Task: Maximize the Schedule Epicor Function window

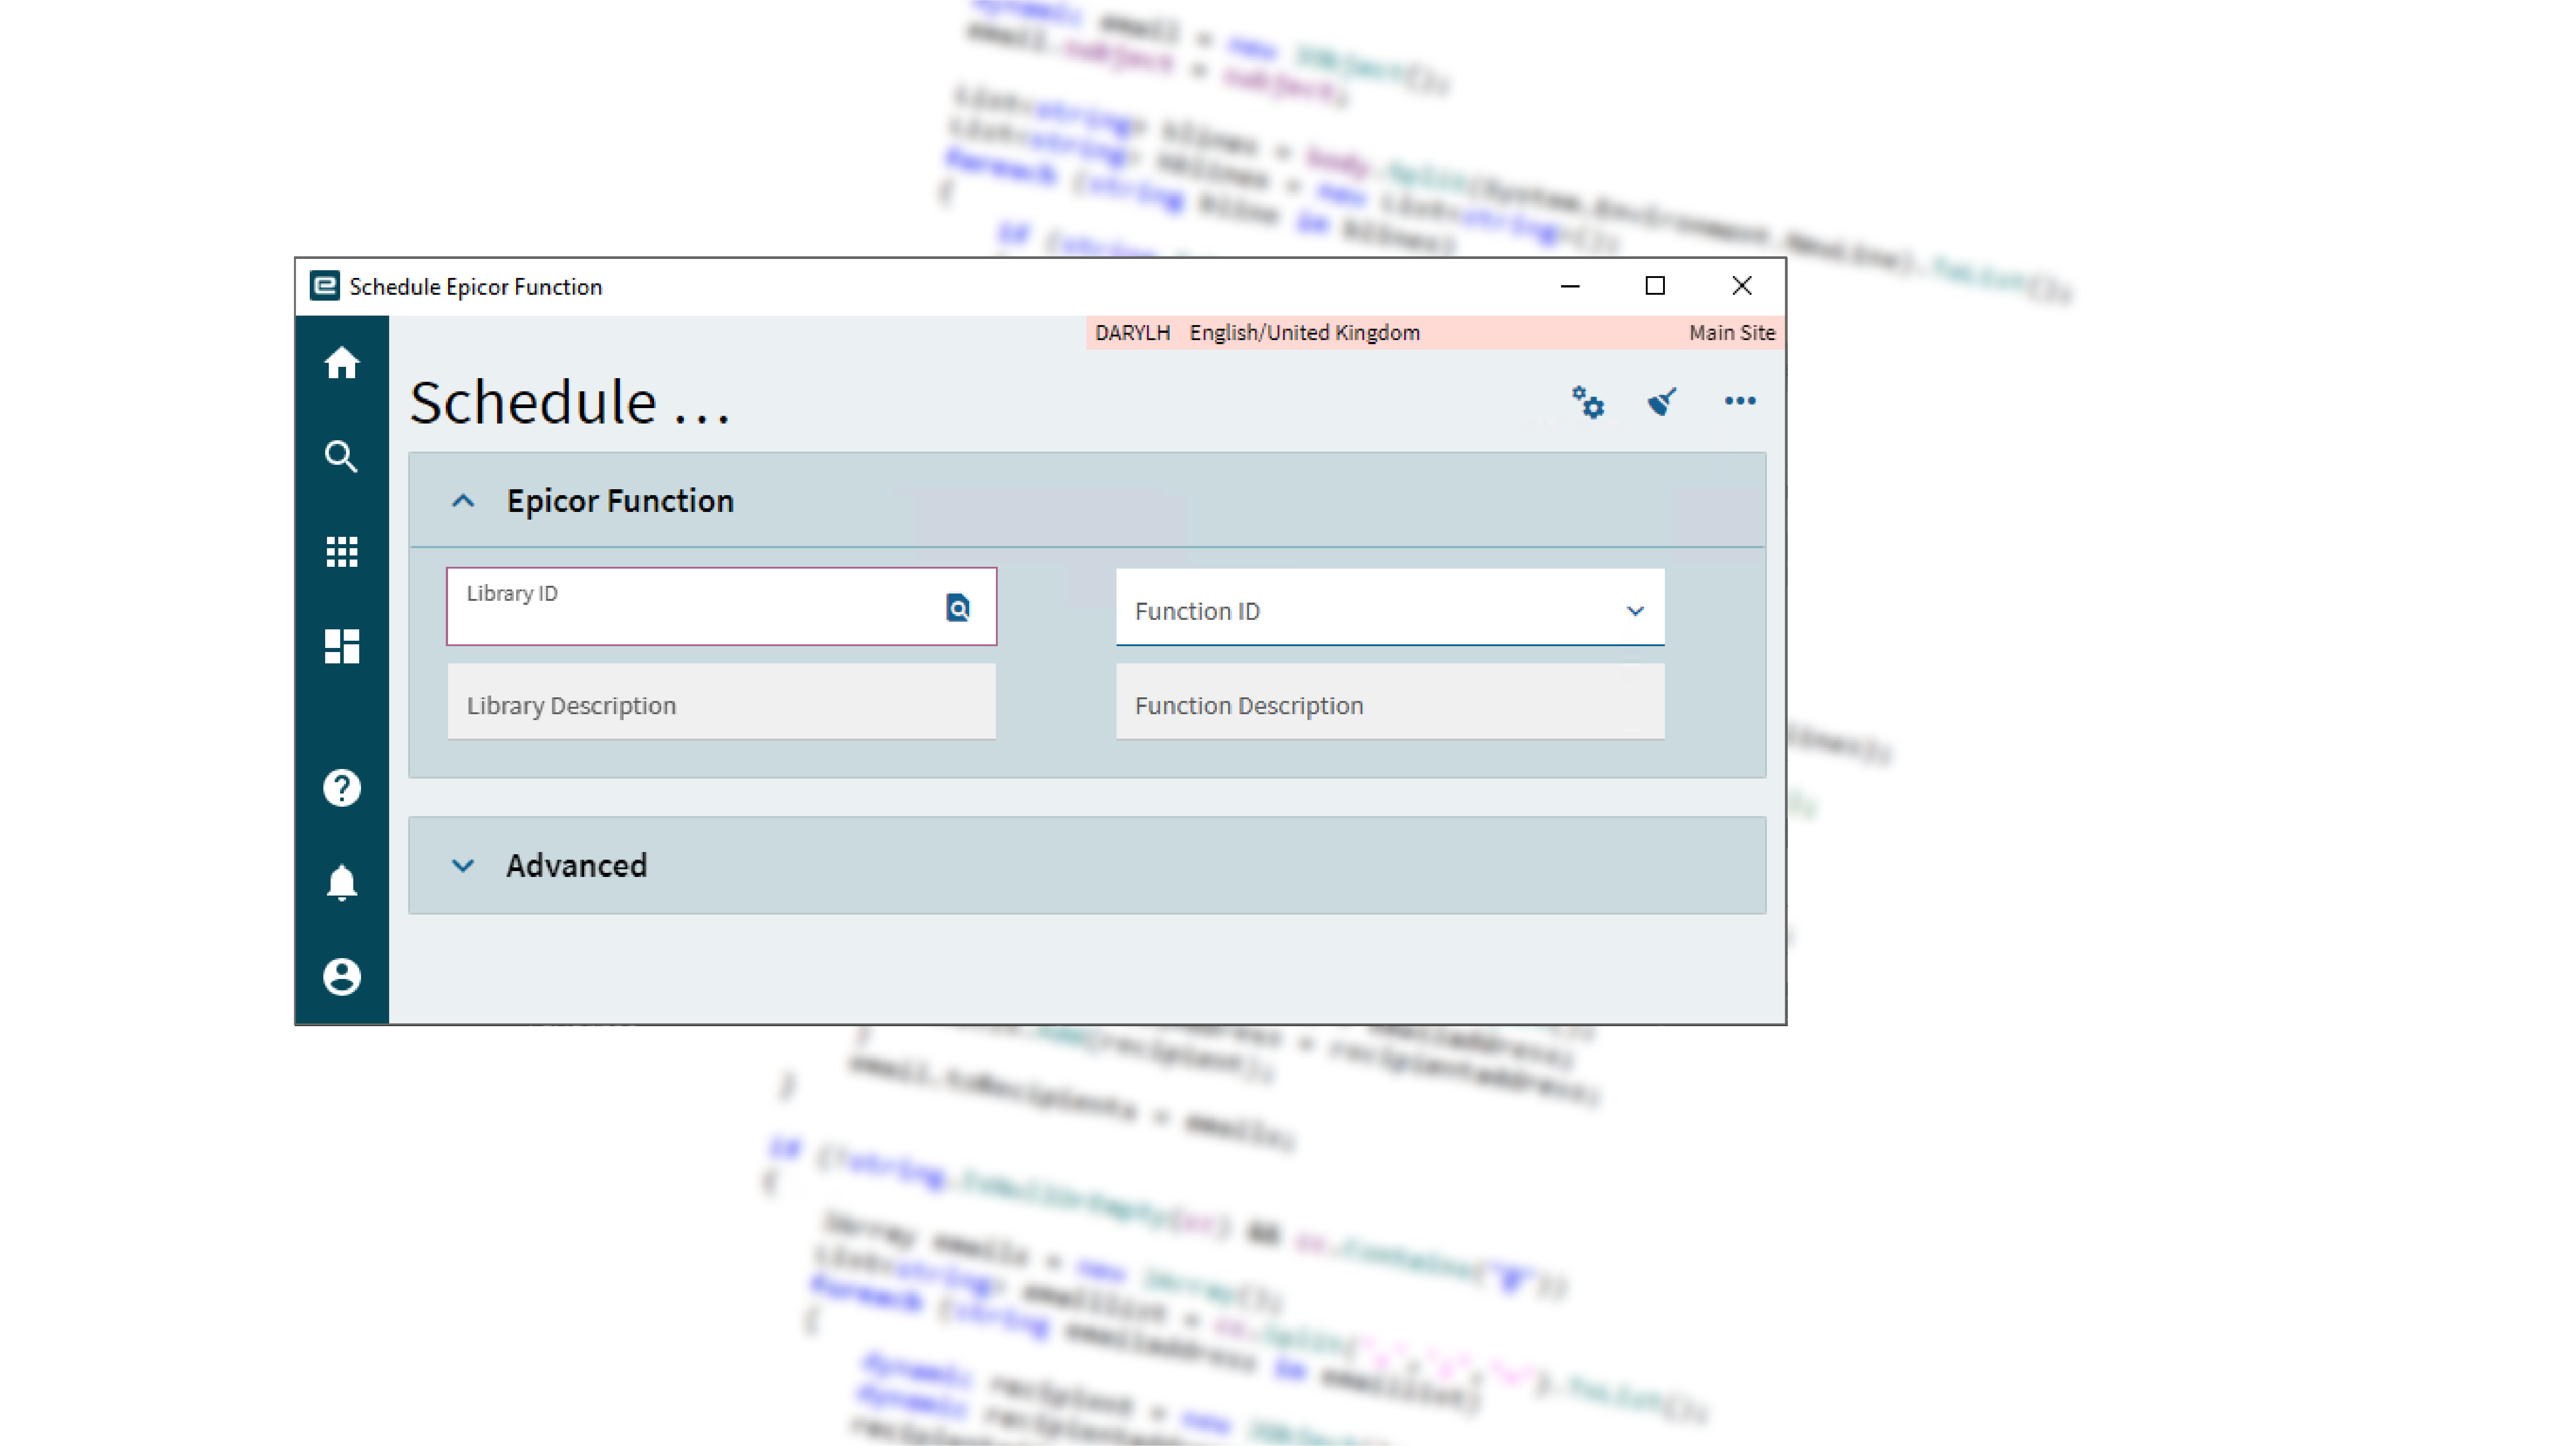Action: [x=1655, y=286]
